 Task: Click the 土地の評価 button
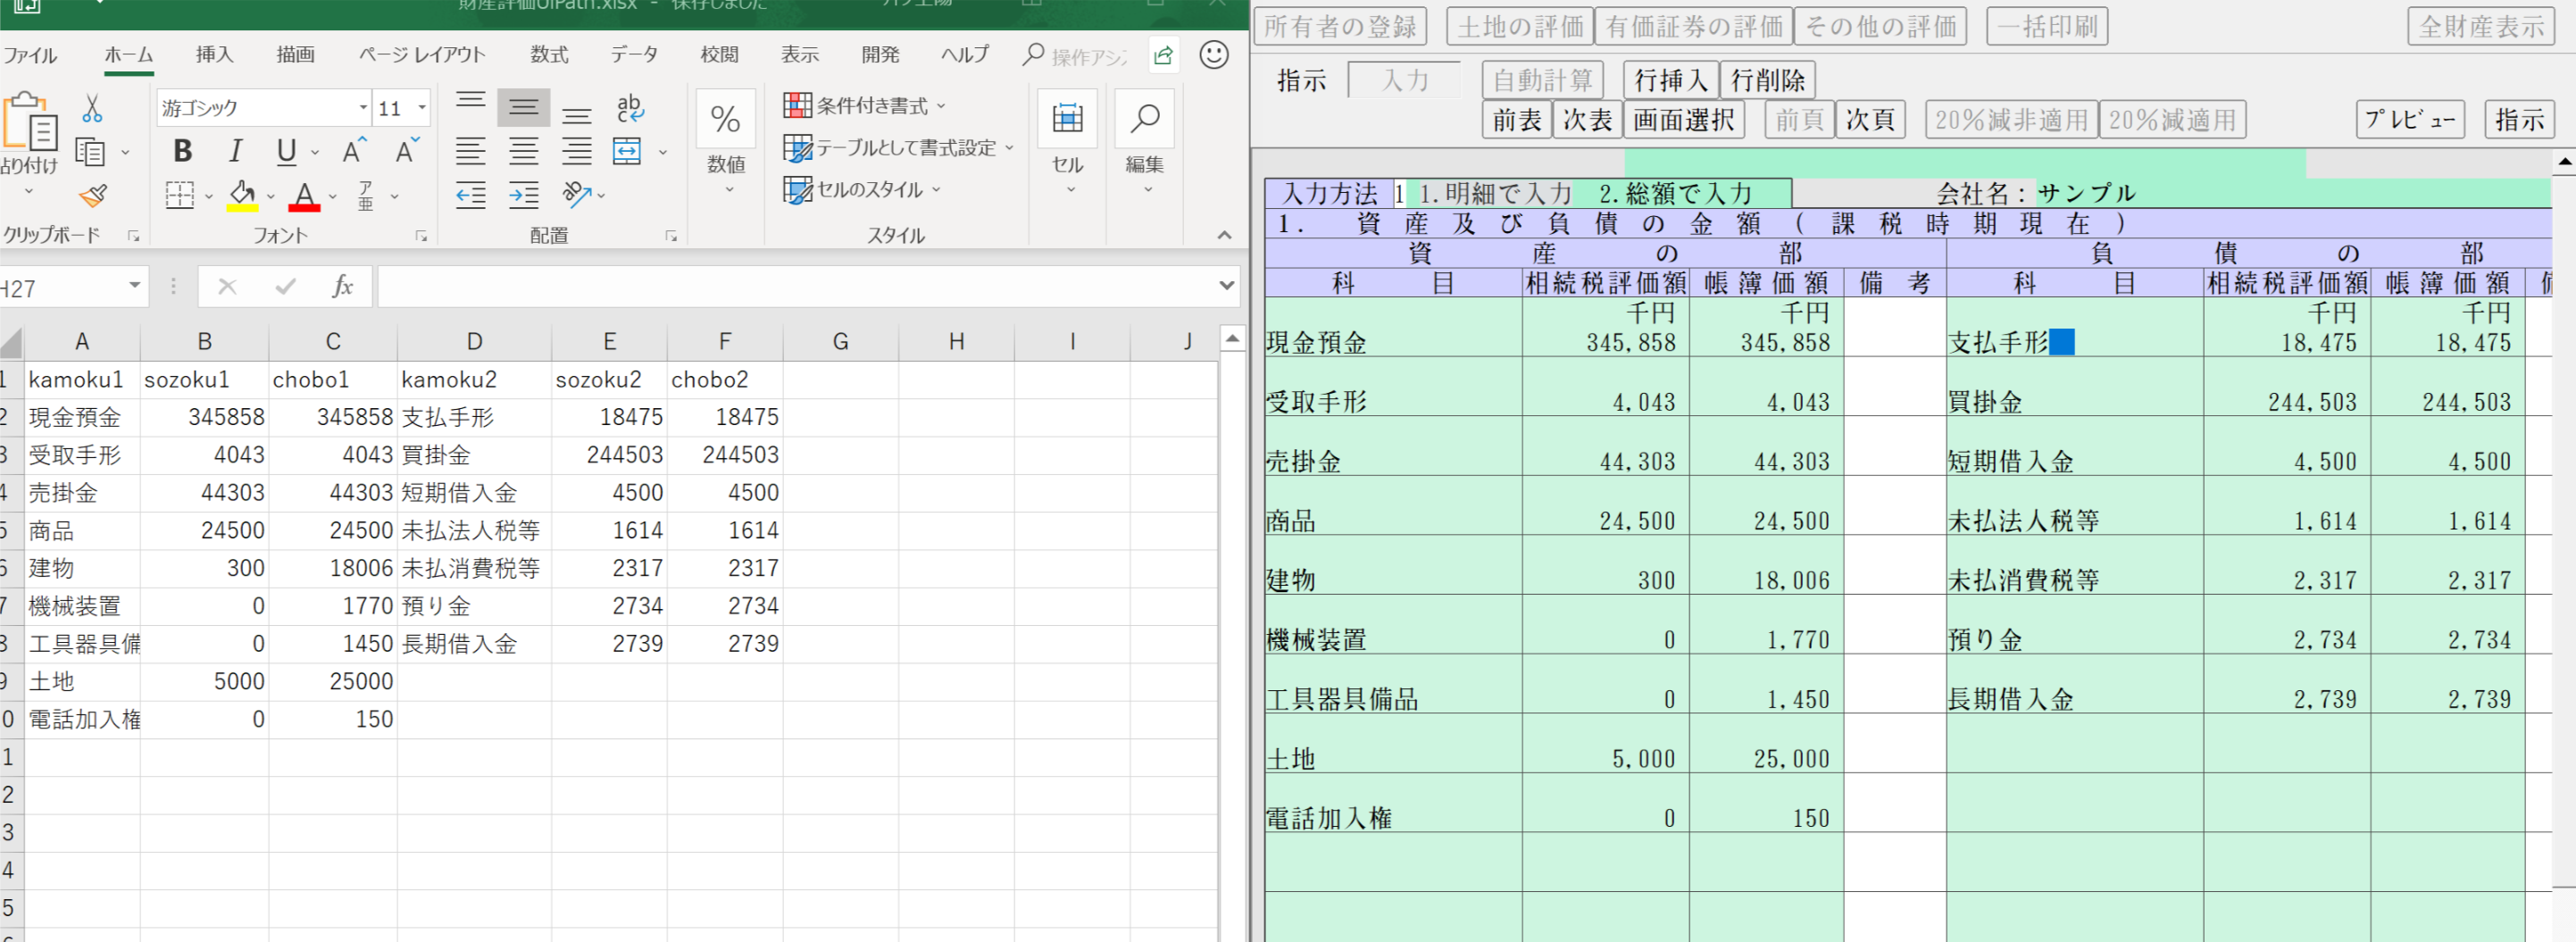(x=1519, y=26)
